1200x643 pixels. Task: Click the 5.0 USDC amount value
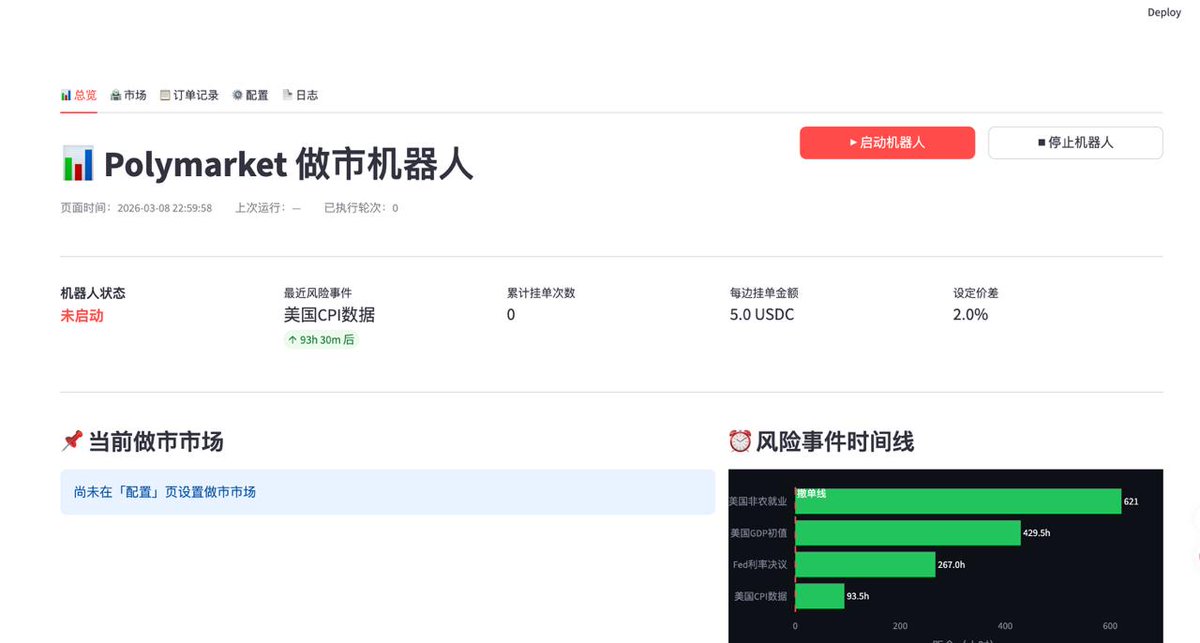(x=762, y=315)
